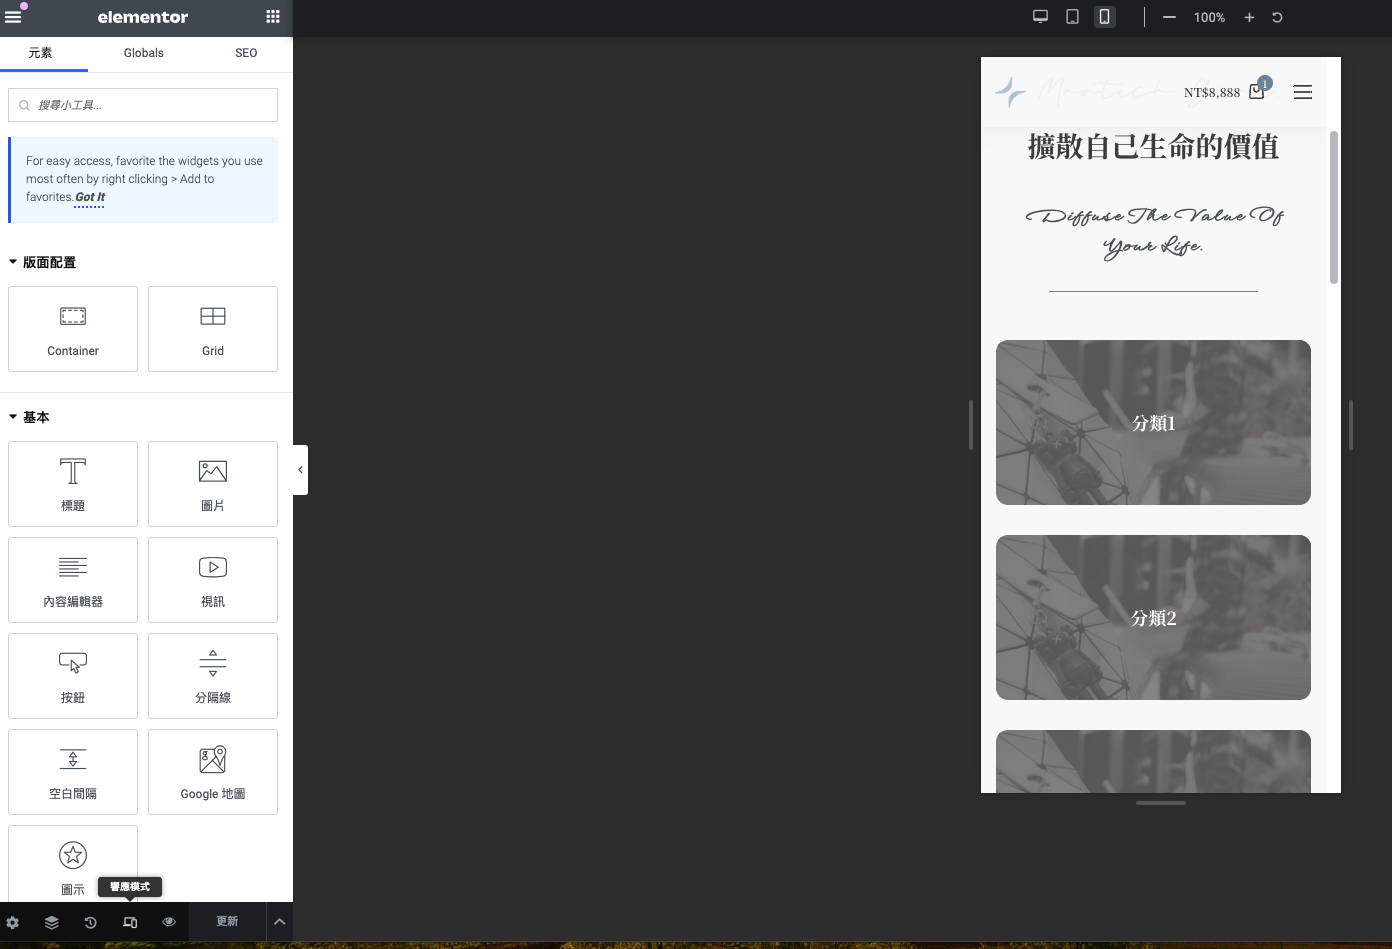1392x949 pixels.
Task: Open the Elementor hamburger menu
Action: click(x=13, y=17)
